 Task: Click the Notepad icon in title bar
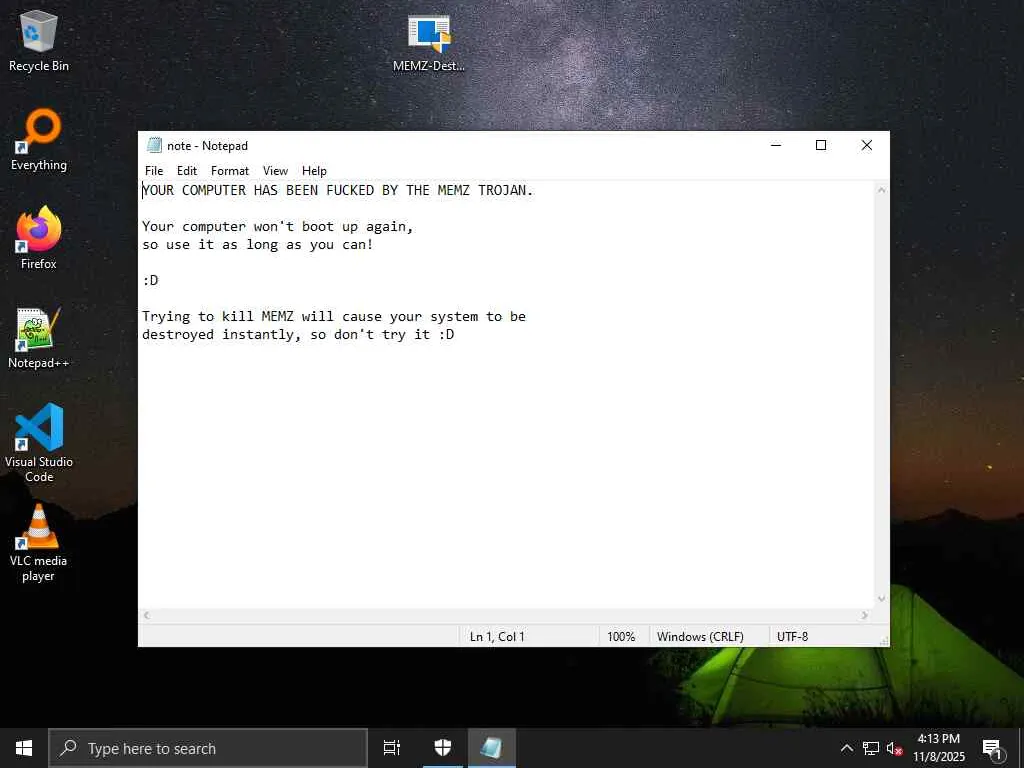click(x=154, y=145)
